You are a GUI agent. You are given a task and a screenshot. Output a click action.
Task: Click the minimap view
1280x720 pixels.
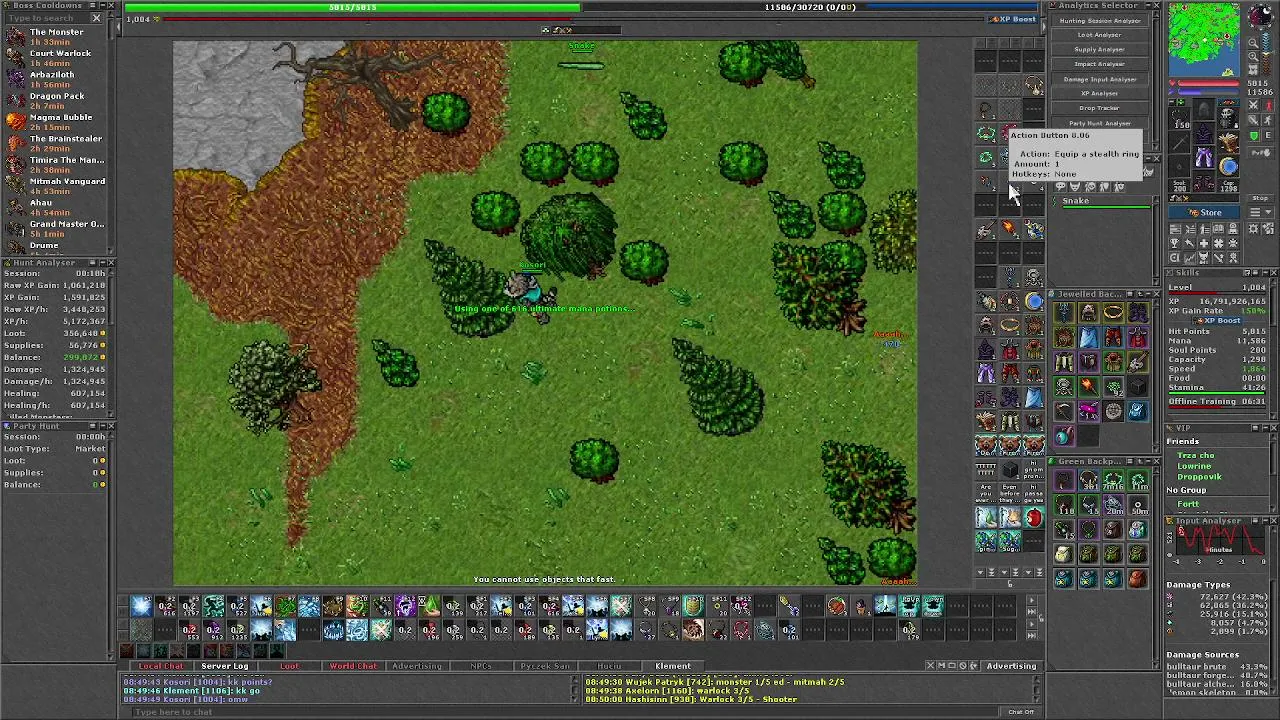tap(1204, 40)
